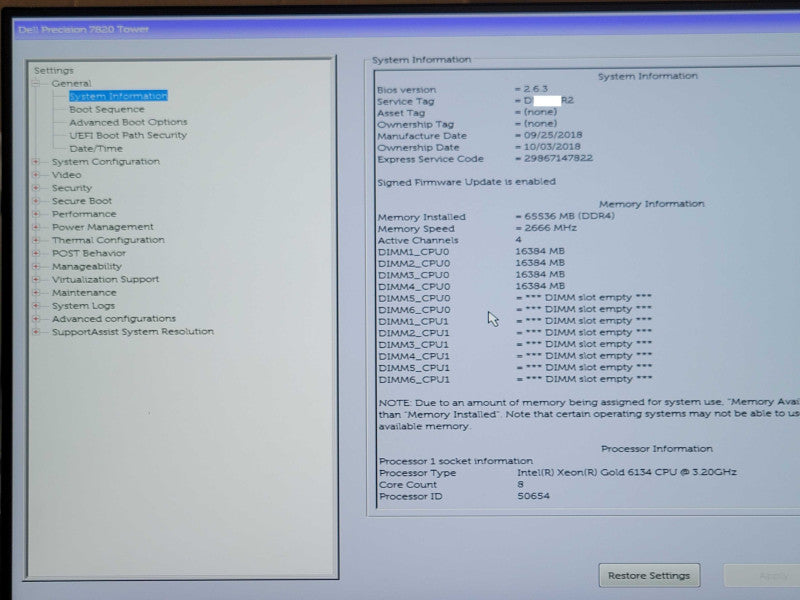Click Manufacture Date value 09/25/2018

553,135
